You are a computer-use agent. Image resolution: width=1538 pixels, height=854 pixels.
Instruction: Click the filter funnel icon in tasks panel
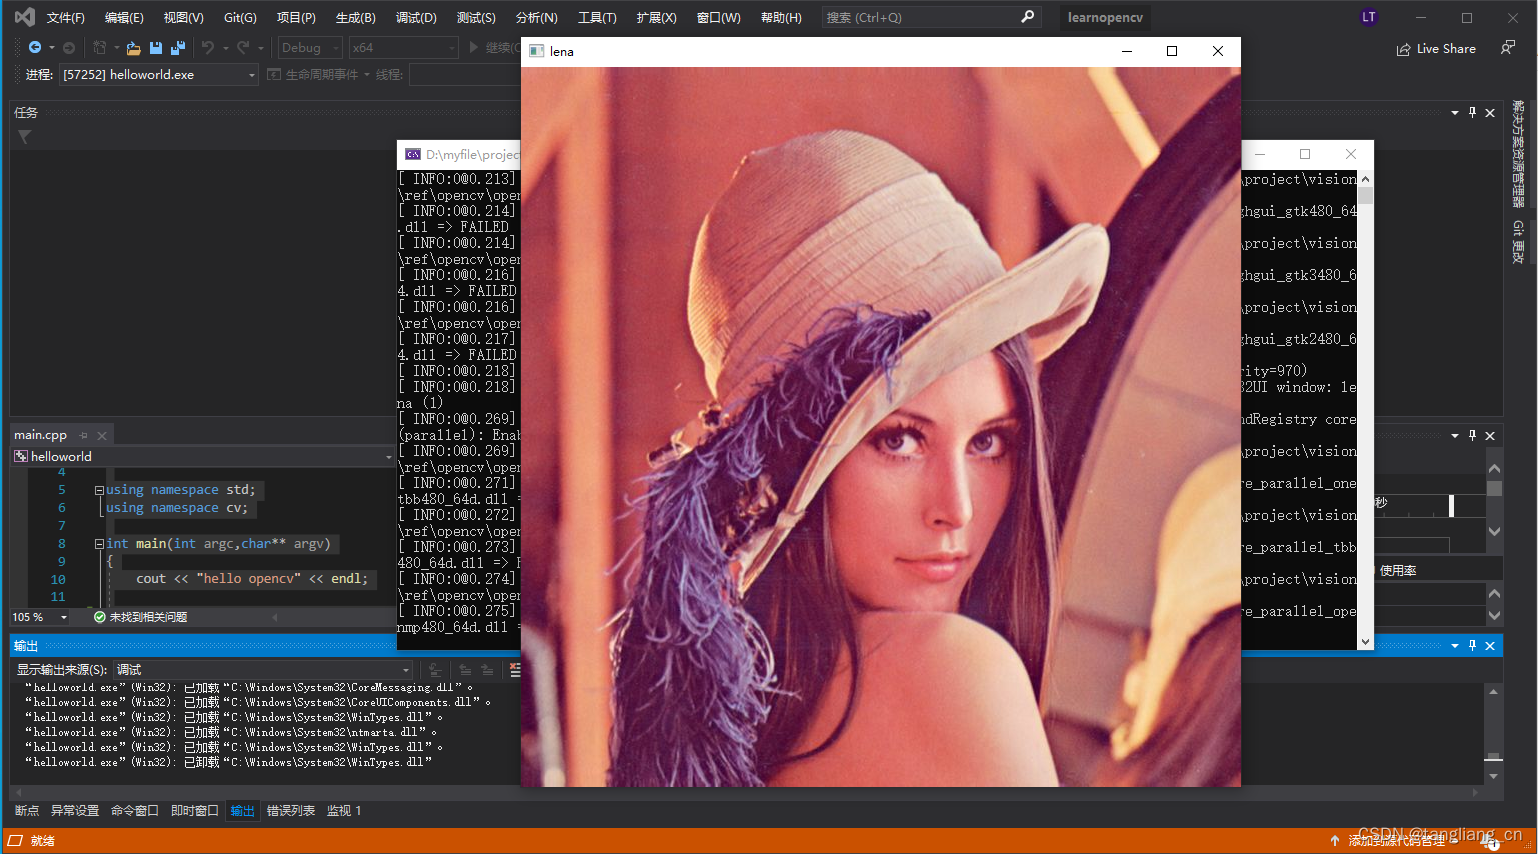pos(25,136)
